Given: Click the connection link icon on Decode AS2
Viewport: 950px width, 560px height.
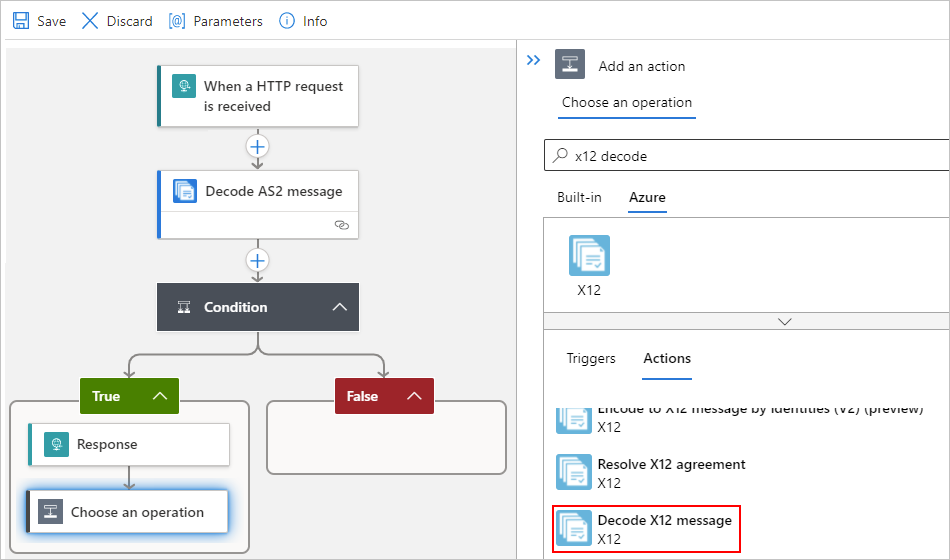Looking at the screenshot, I should (x=341, y=226).
